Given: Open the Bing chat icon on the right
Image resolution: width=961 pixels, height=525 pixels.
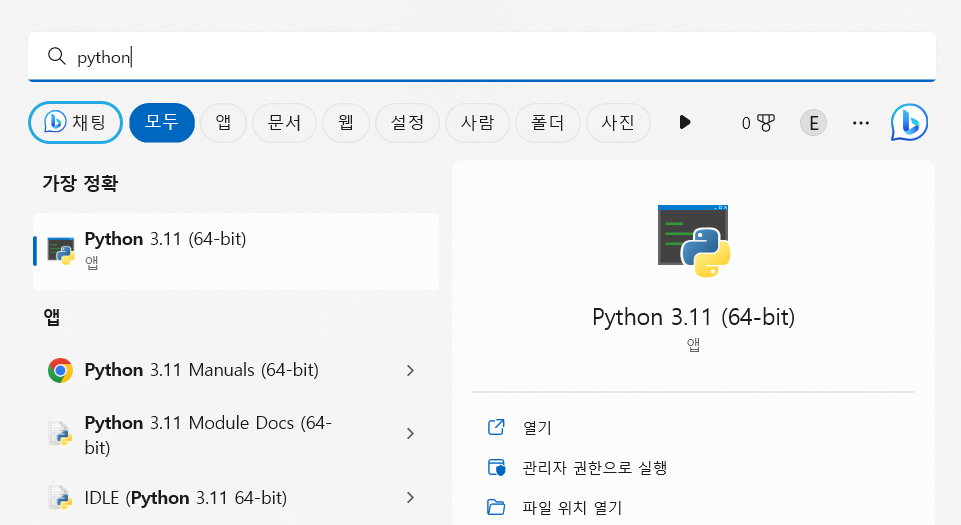Looking at the screenshot, I should tap(910, 123).
